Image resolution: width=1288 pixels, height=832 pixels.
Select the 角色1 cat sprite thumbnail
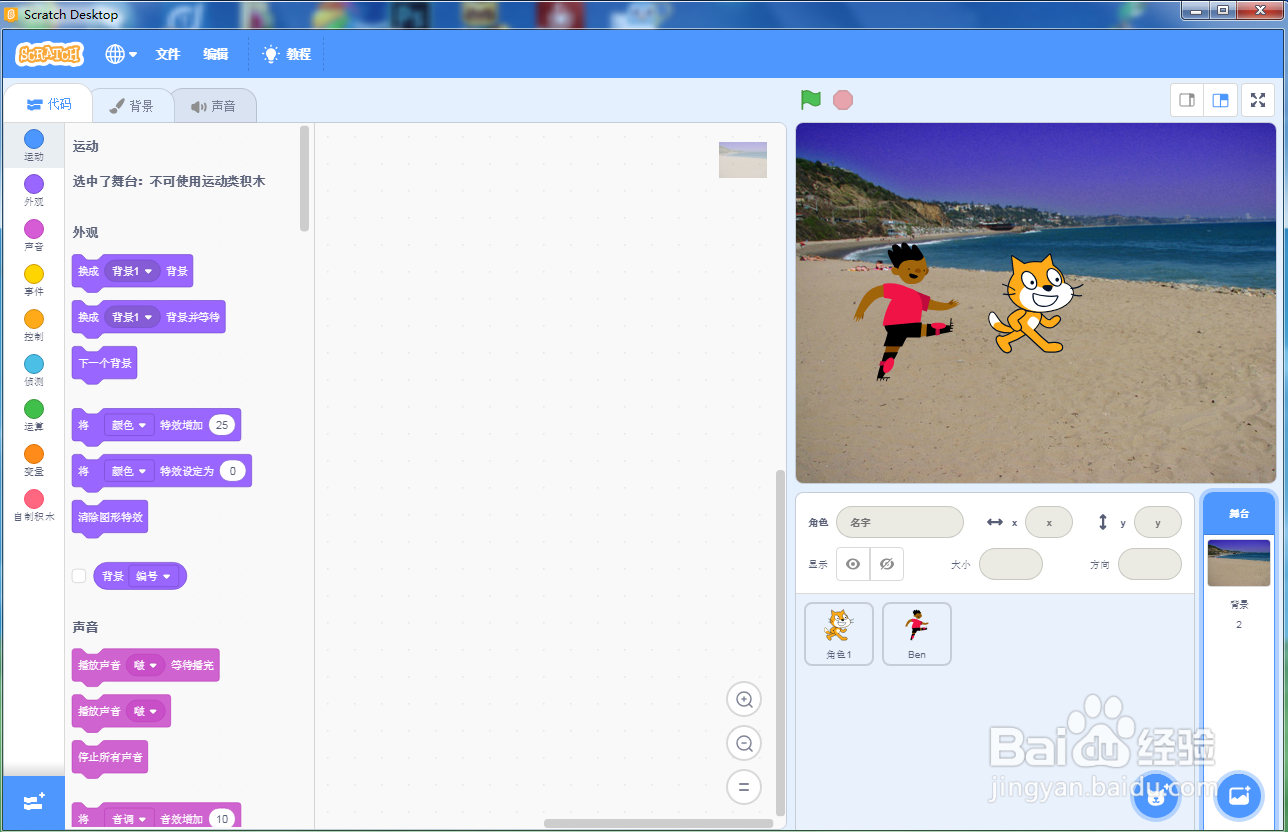[x=839, y=634]
